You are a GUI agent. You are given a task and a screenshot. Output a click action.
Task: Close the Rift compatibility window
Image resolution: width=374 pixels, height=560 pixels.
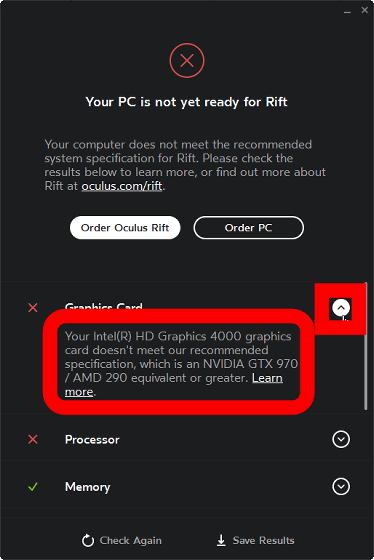(364, 10)
